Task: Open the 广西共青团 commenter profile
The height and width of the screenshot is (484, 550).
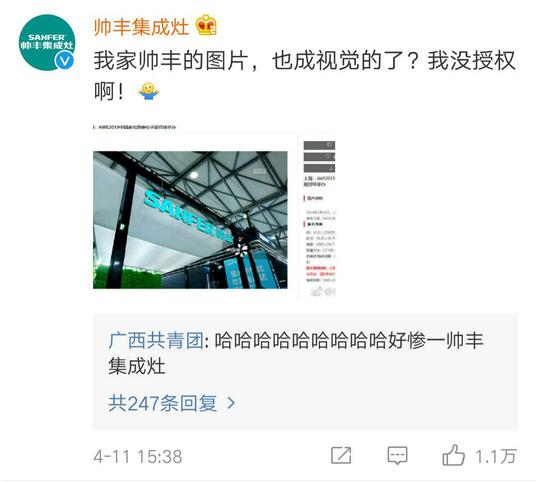Action: coord(156,341)
